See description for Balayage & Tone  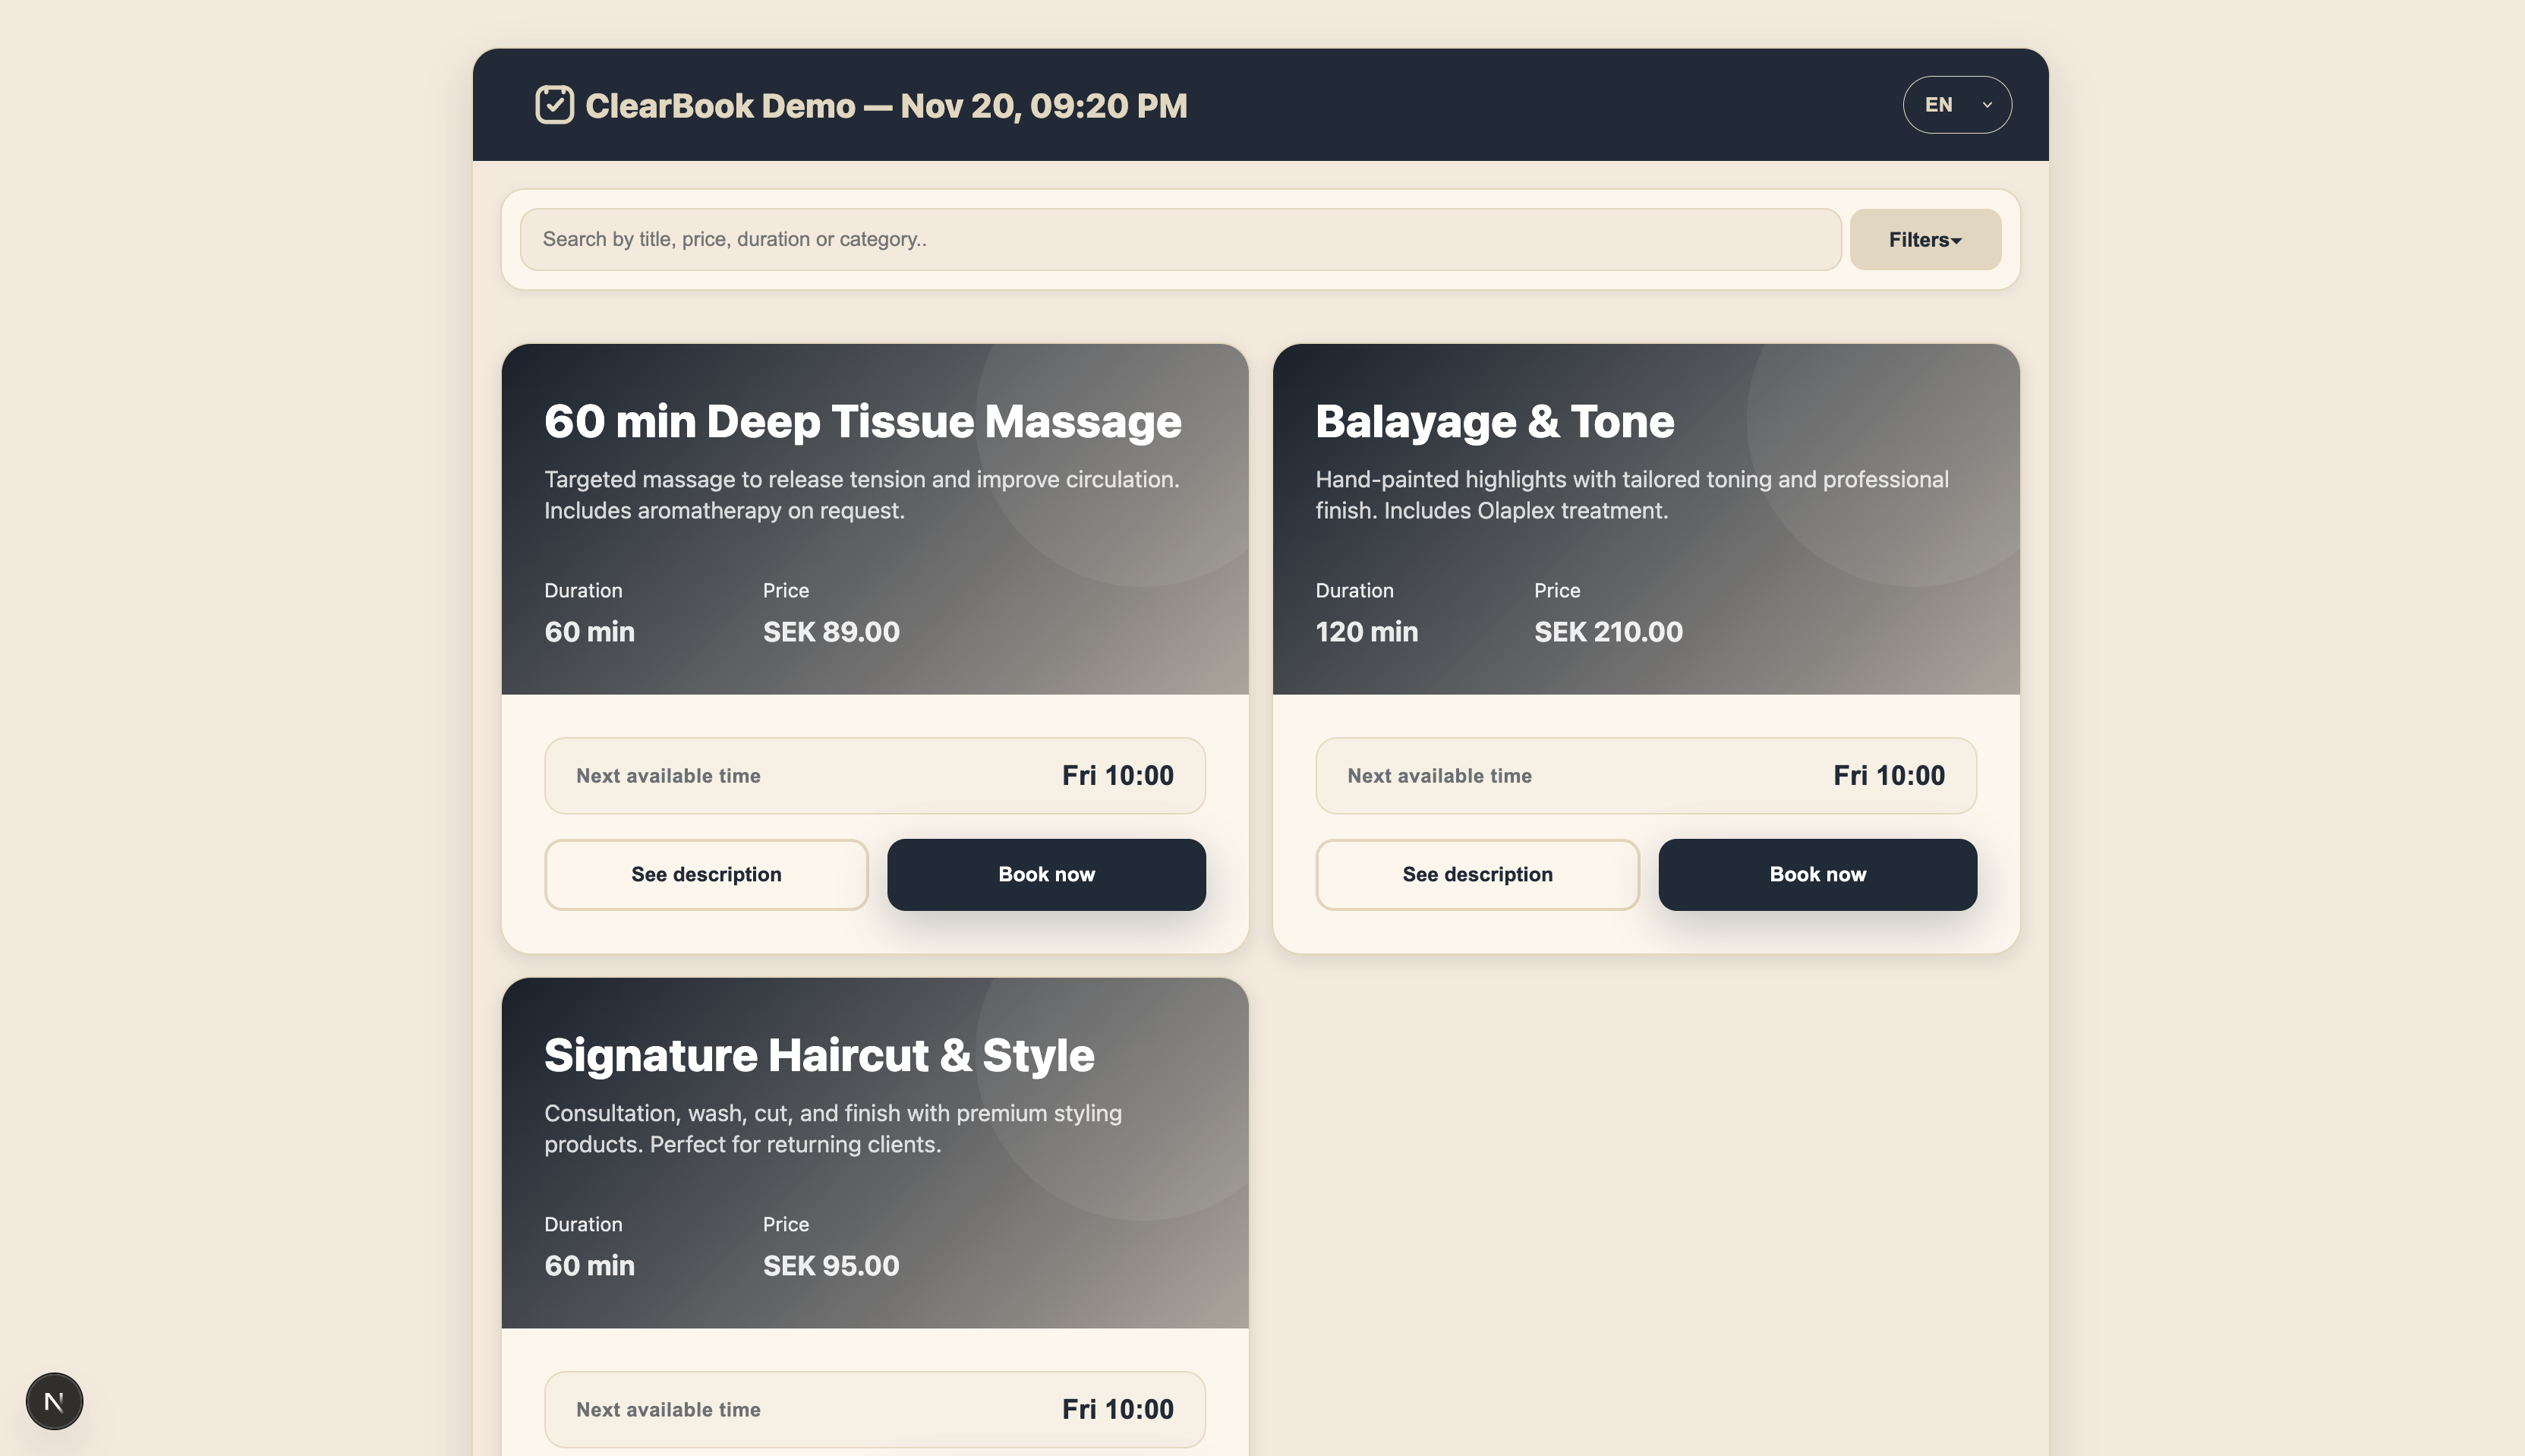(x=1477, y=874)
